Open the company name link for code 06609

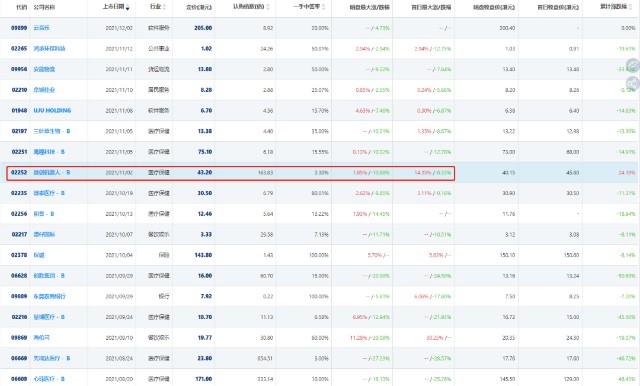pos(49,379)
